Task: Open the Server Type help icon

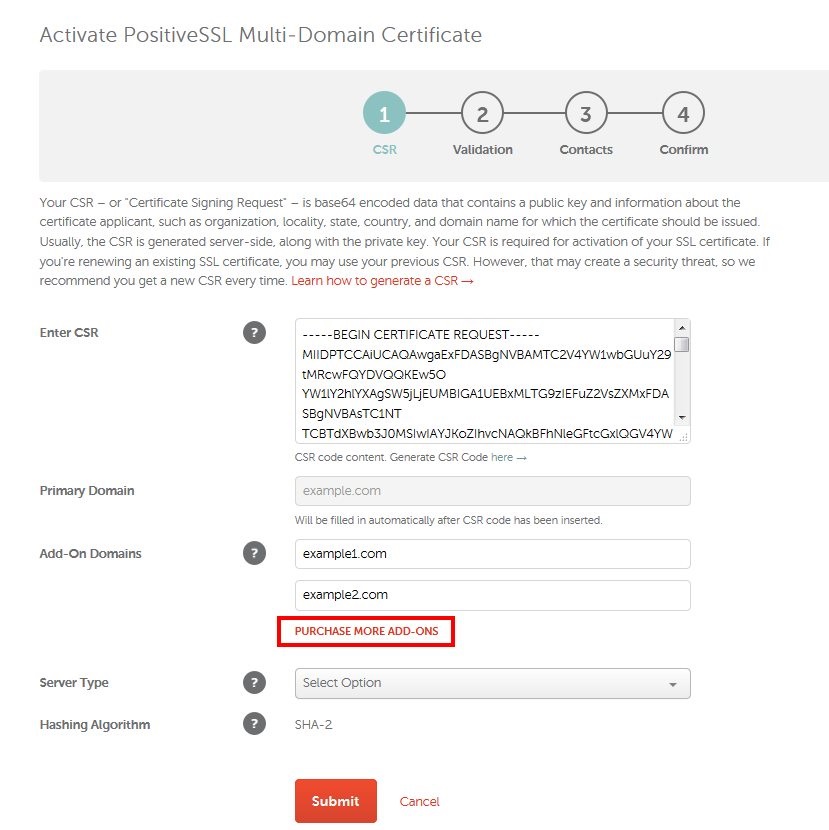Action: tap(255, 682)
